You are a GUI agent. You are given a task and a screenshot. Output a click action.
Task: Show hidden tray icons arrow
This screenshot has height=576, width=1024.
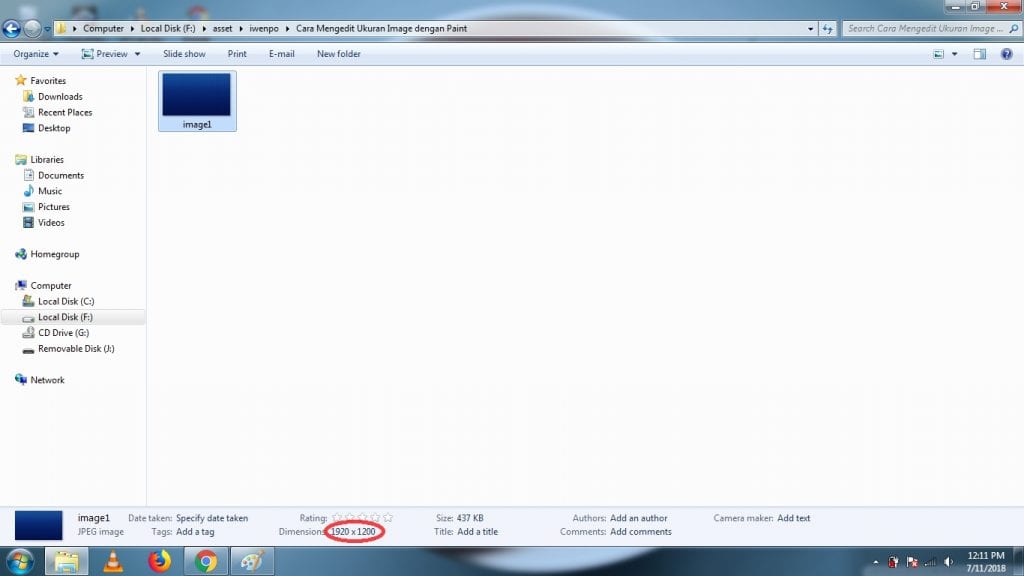click(x=876, y=562)
